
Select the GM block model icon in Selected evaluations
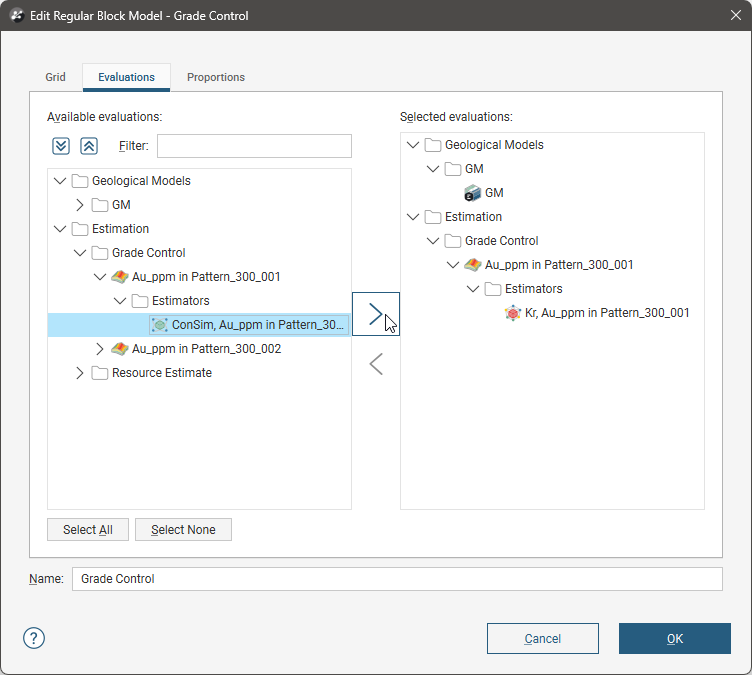coord(473,193)
